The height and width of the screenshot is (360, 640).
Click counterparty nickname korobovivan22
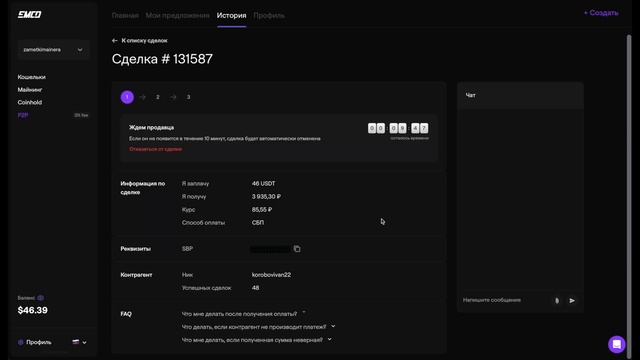(x=271, y=275)
